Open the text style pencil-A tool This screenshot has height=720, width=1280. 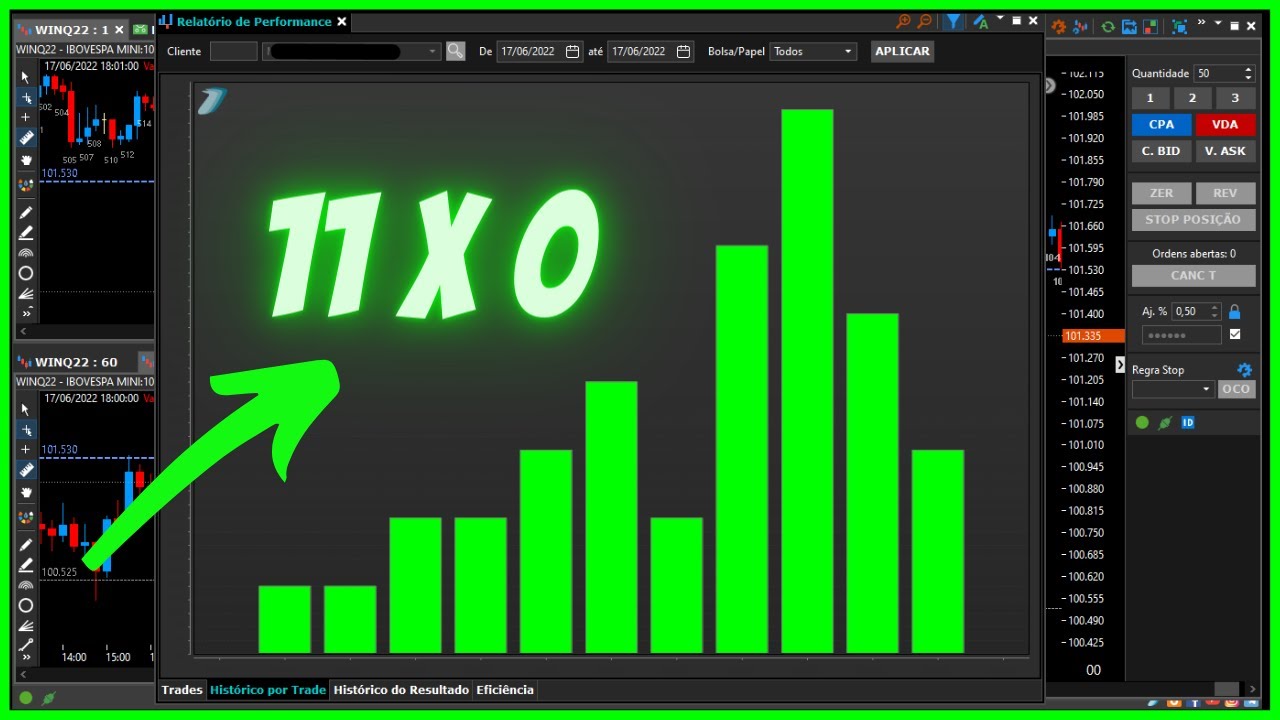pyautogui.click(x=980, y=21)
